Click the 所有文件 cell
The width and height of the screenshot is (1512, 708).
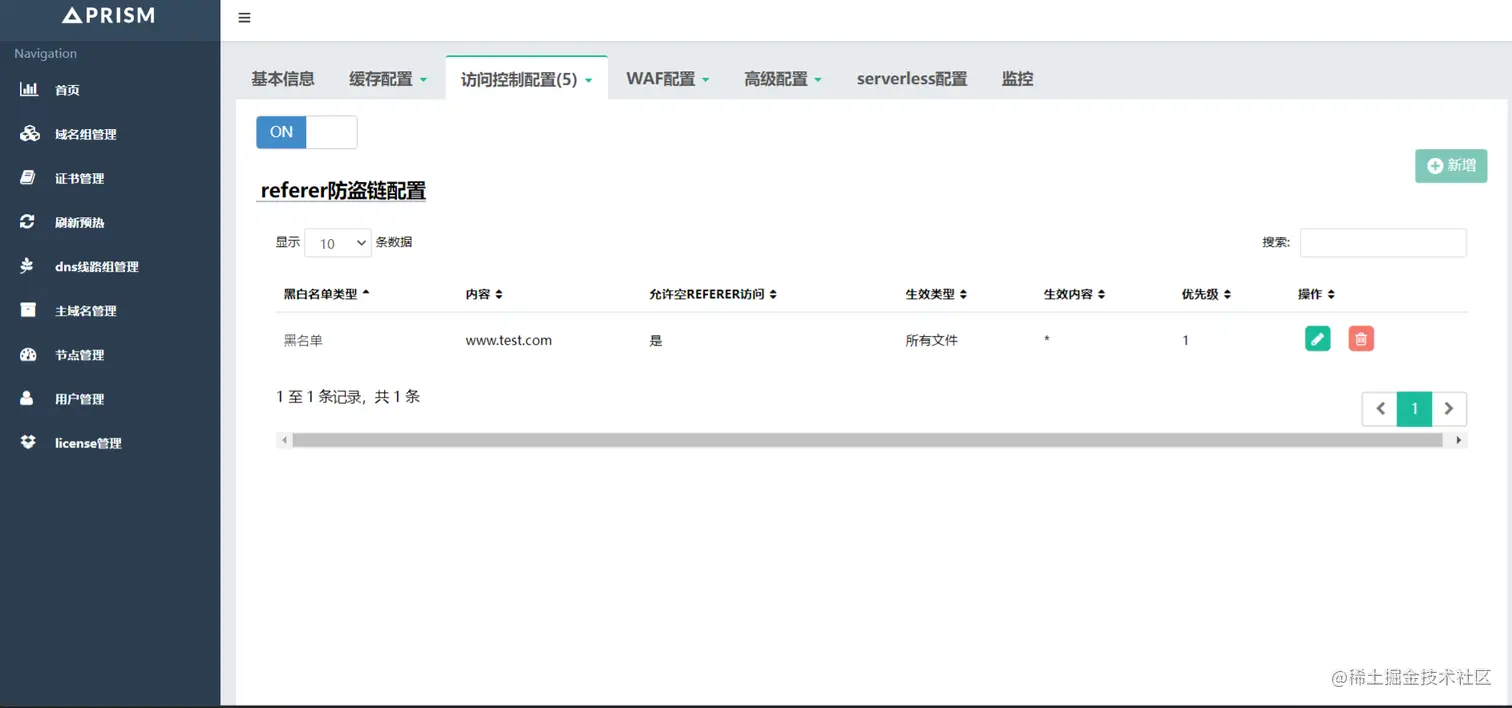click(932, 340)
